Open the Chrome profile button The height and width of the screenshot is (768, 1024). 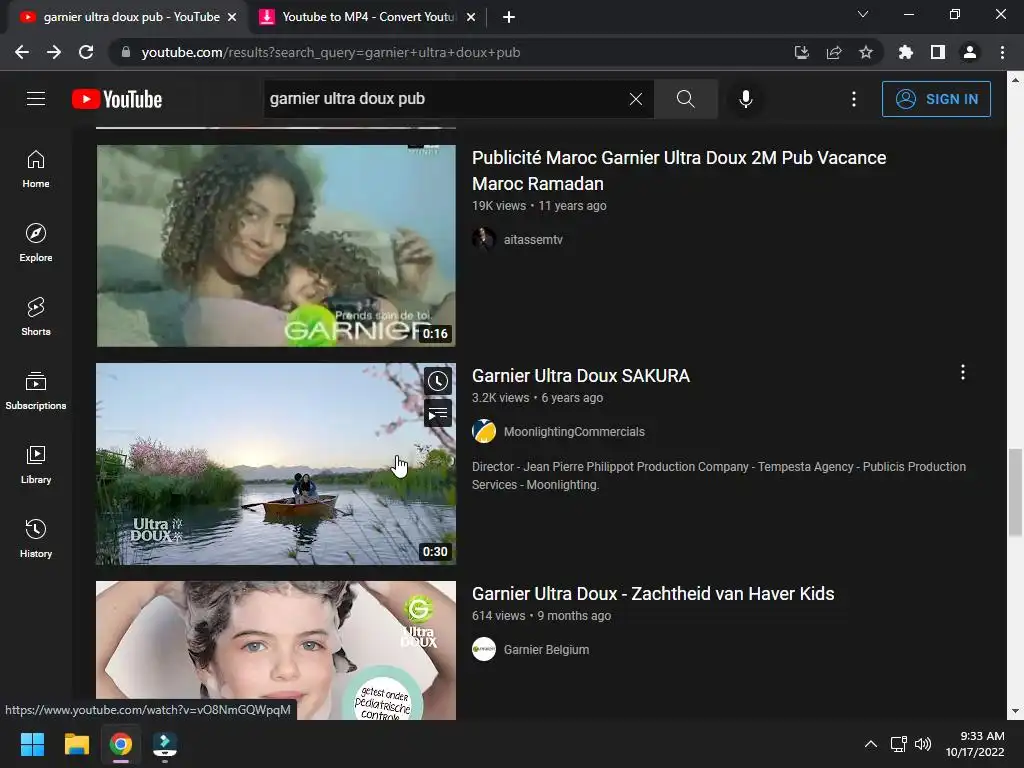click(x=970, y=52)
